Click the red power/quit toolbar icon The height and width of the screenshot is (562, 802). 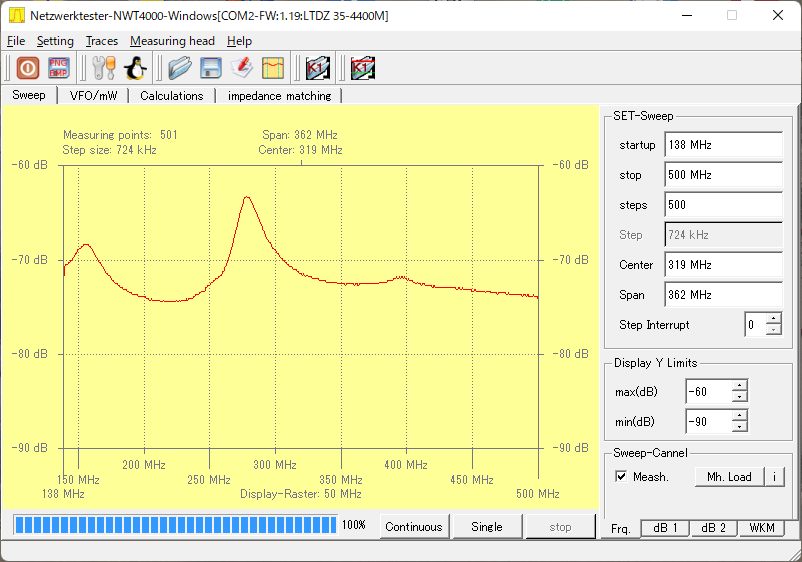click(28, 68)
